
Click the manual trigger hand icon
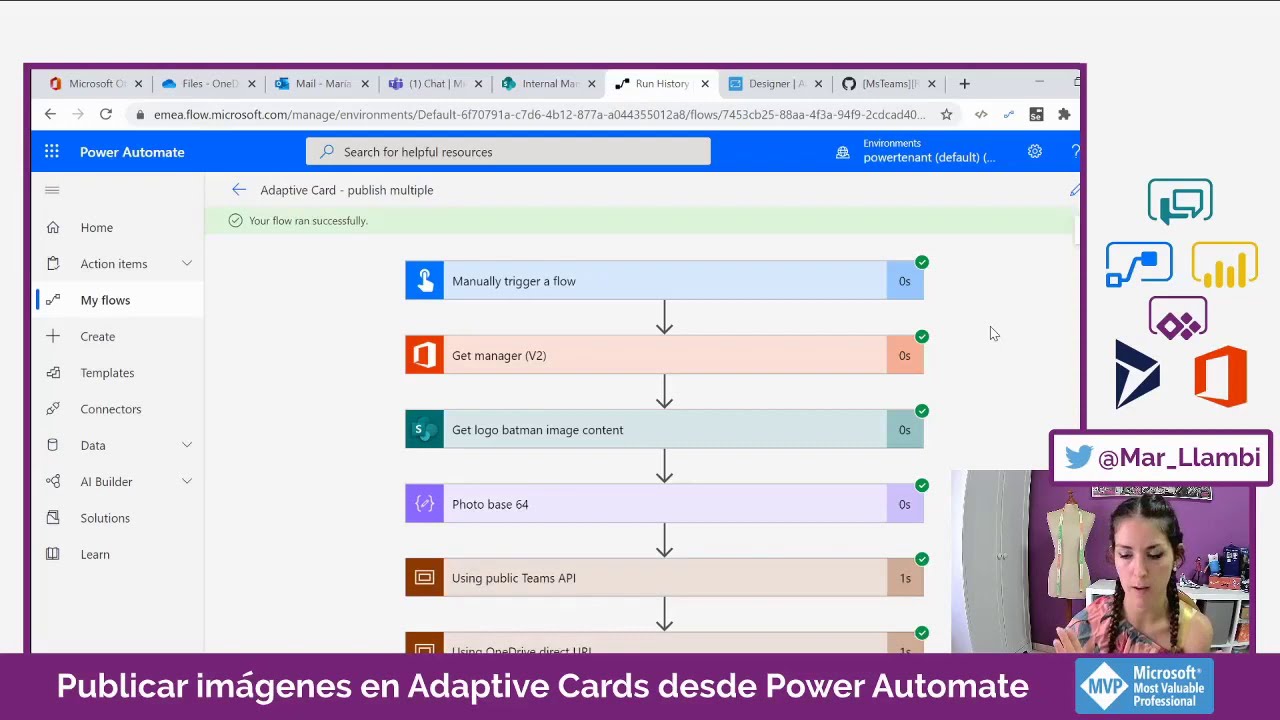[424, 281]
